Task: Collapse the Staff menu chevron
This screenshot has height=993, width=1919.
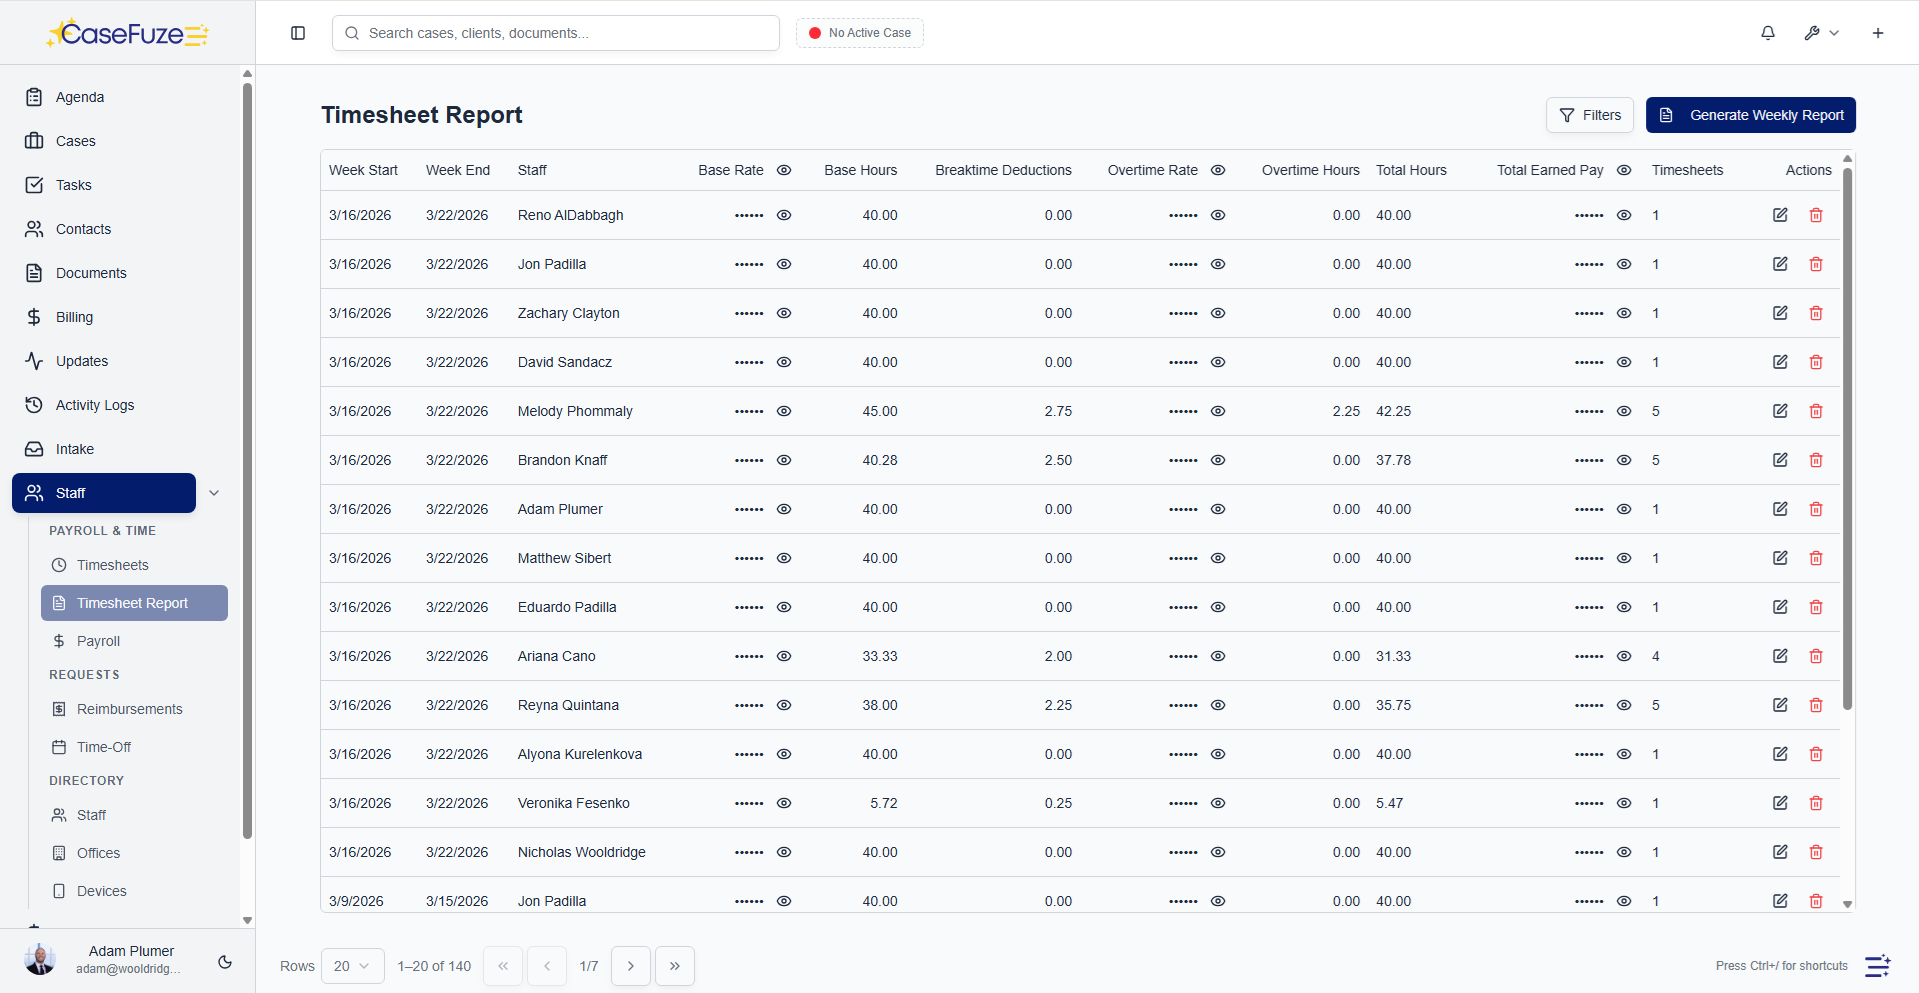Action: click(214, 493)
